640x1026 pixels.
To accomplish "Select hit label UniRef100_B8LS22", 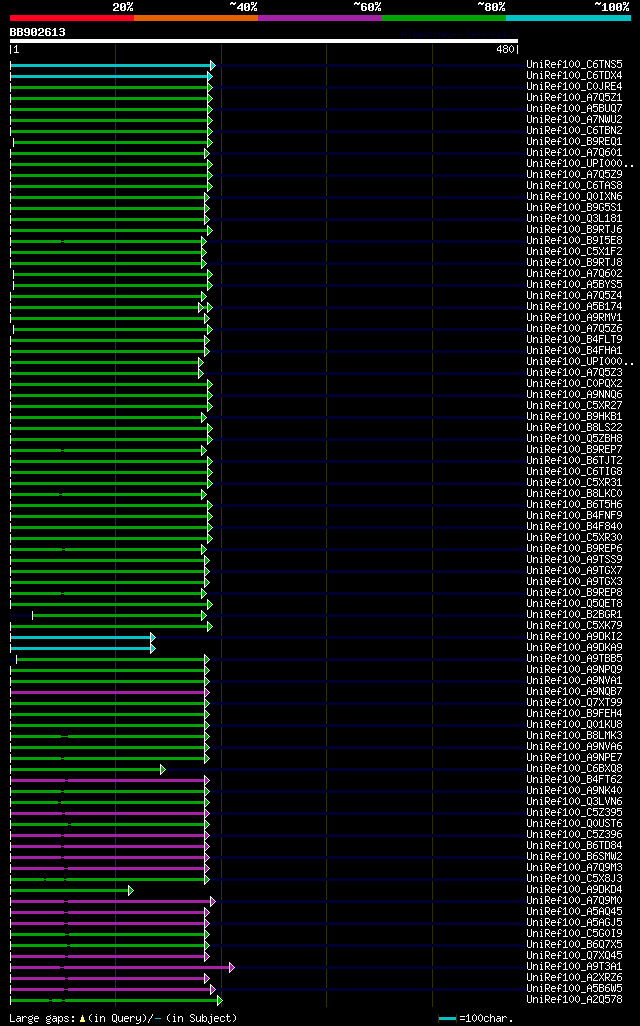I will [575, 427].
